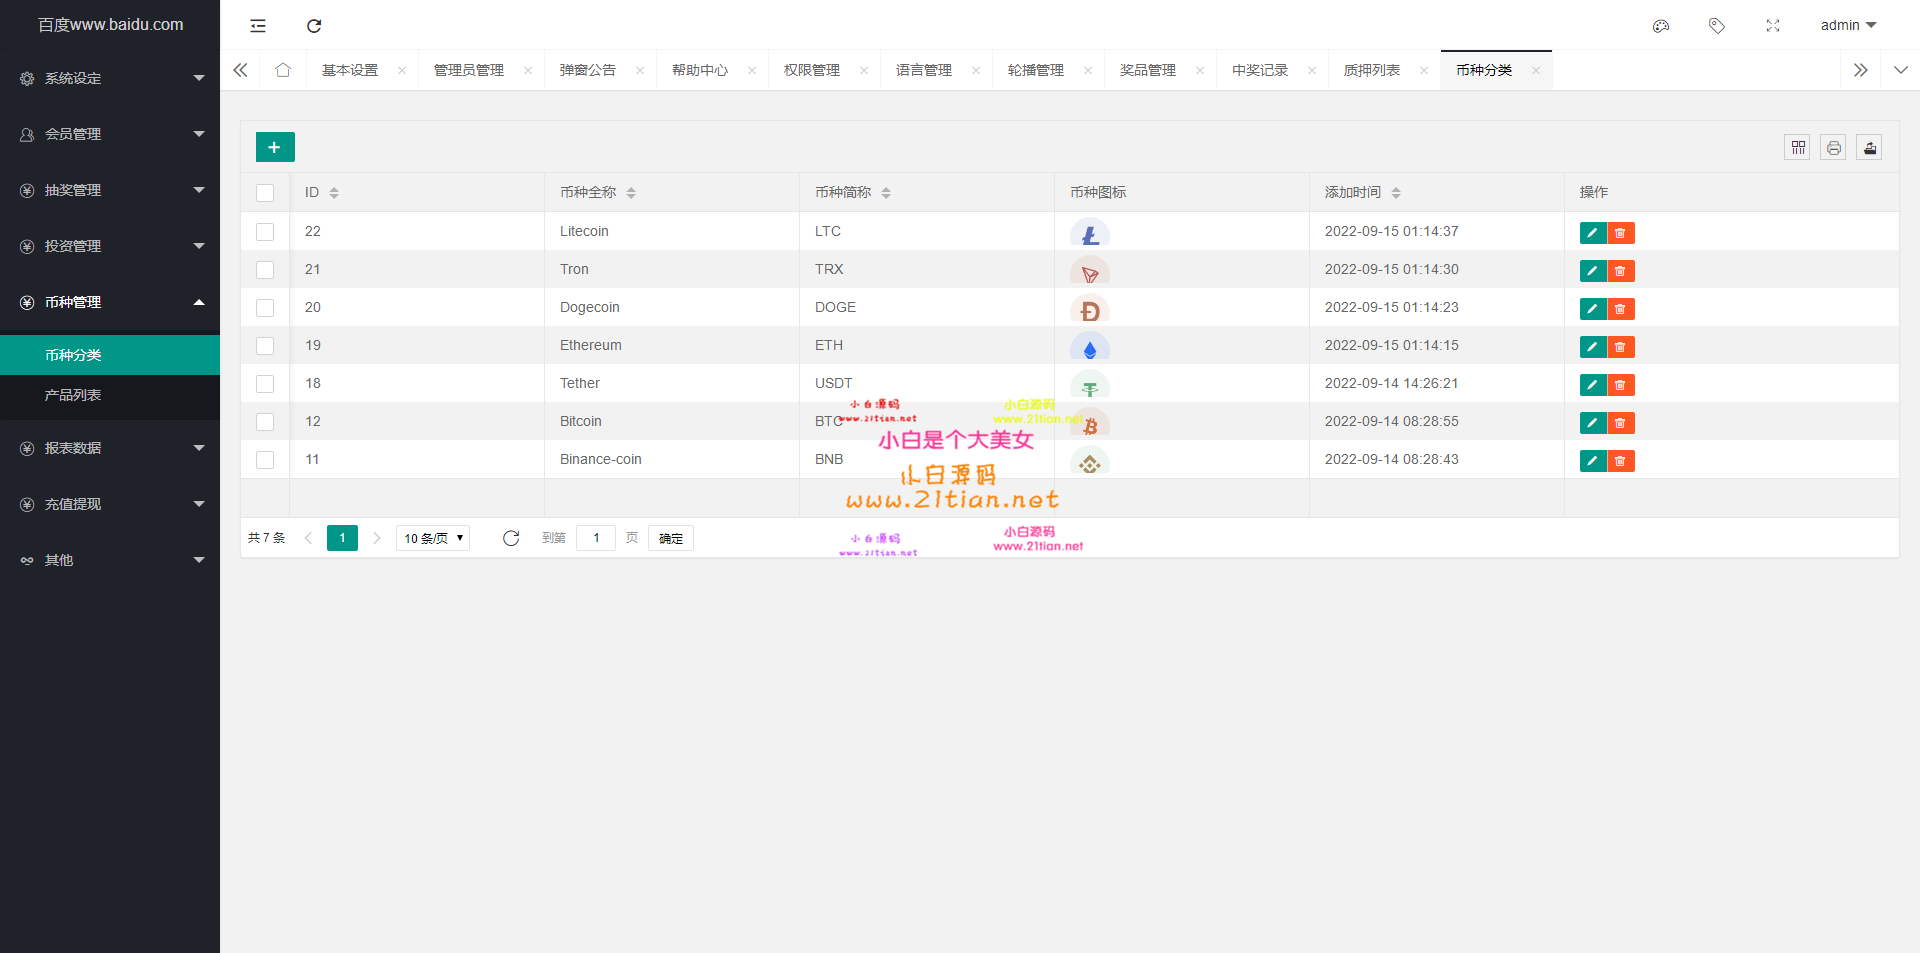
Task: Sort the table by ID column
Action: (x=334, y=192)
